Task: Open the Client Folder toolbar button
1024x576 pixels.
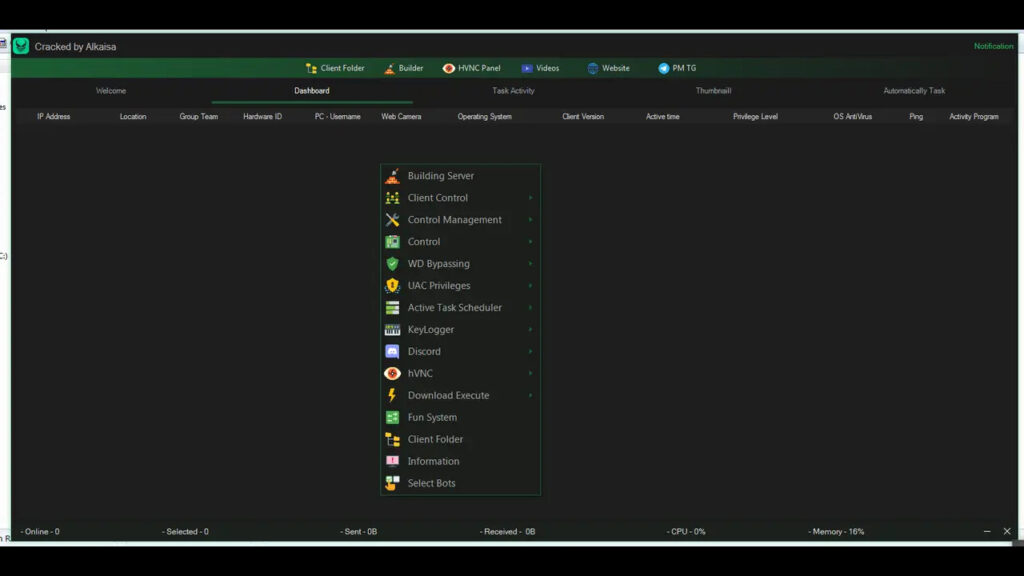Action: coord(335,68)
